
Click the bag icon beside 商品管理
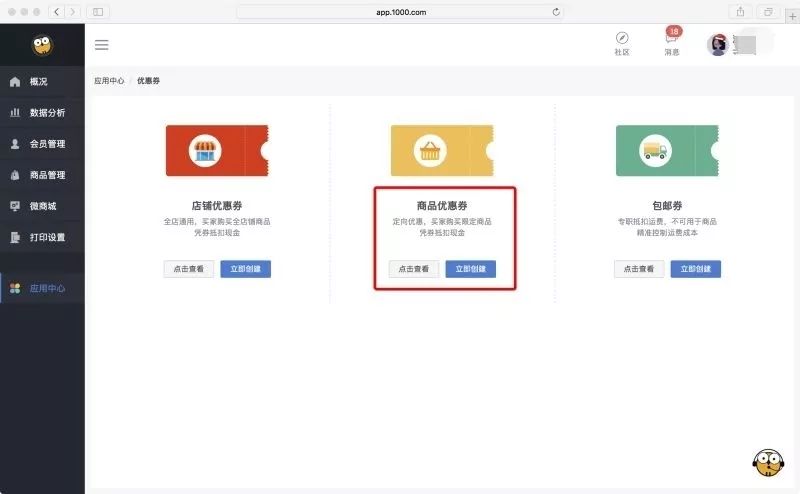point(15,175)
